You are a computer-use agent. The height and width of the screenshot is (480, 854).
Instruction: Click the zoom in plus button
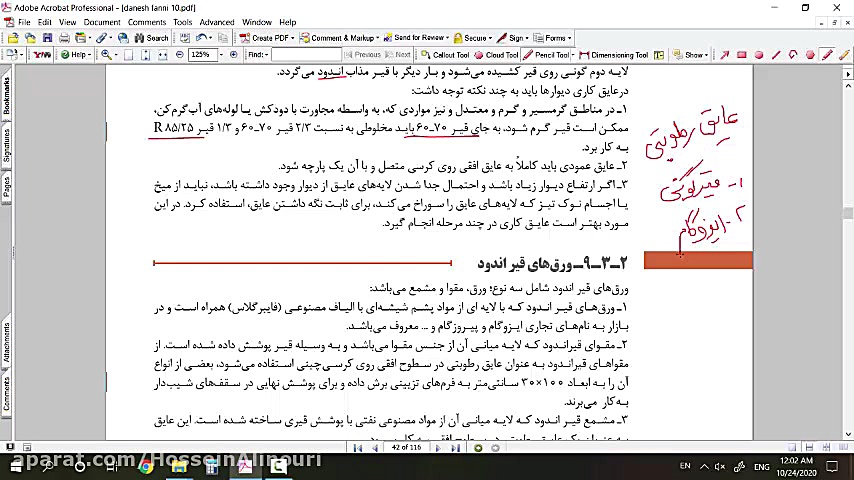234,54
